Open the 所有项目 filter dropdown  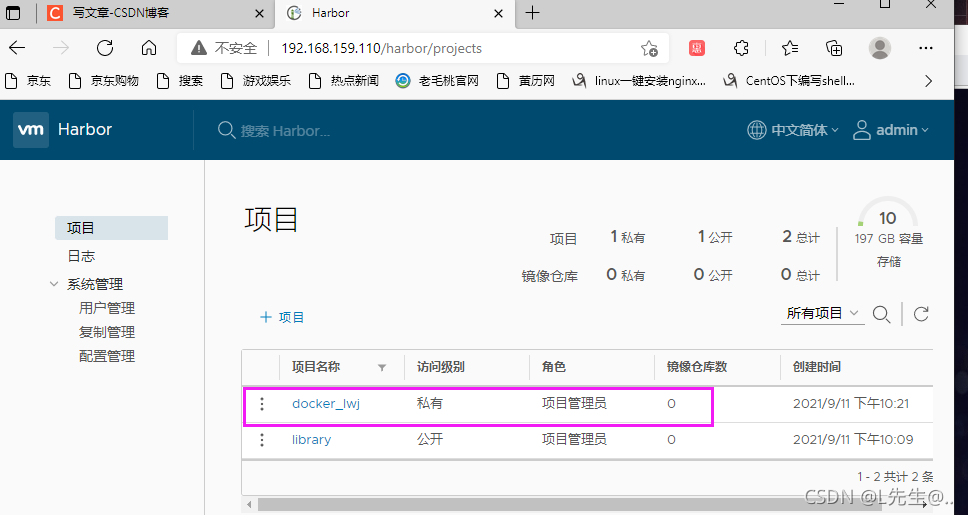pos(822,313)
